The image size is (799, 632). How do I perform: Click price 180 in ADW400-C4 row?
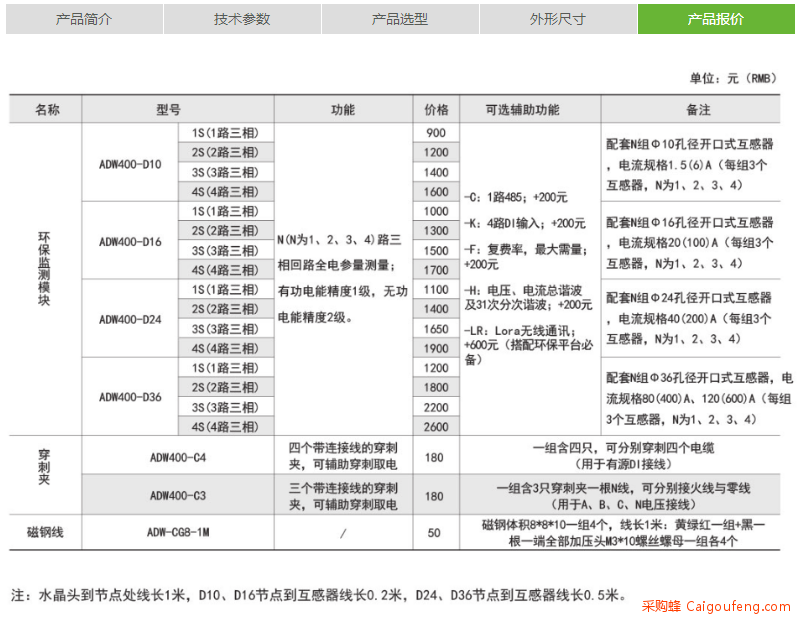click(434, 457)
